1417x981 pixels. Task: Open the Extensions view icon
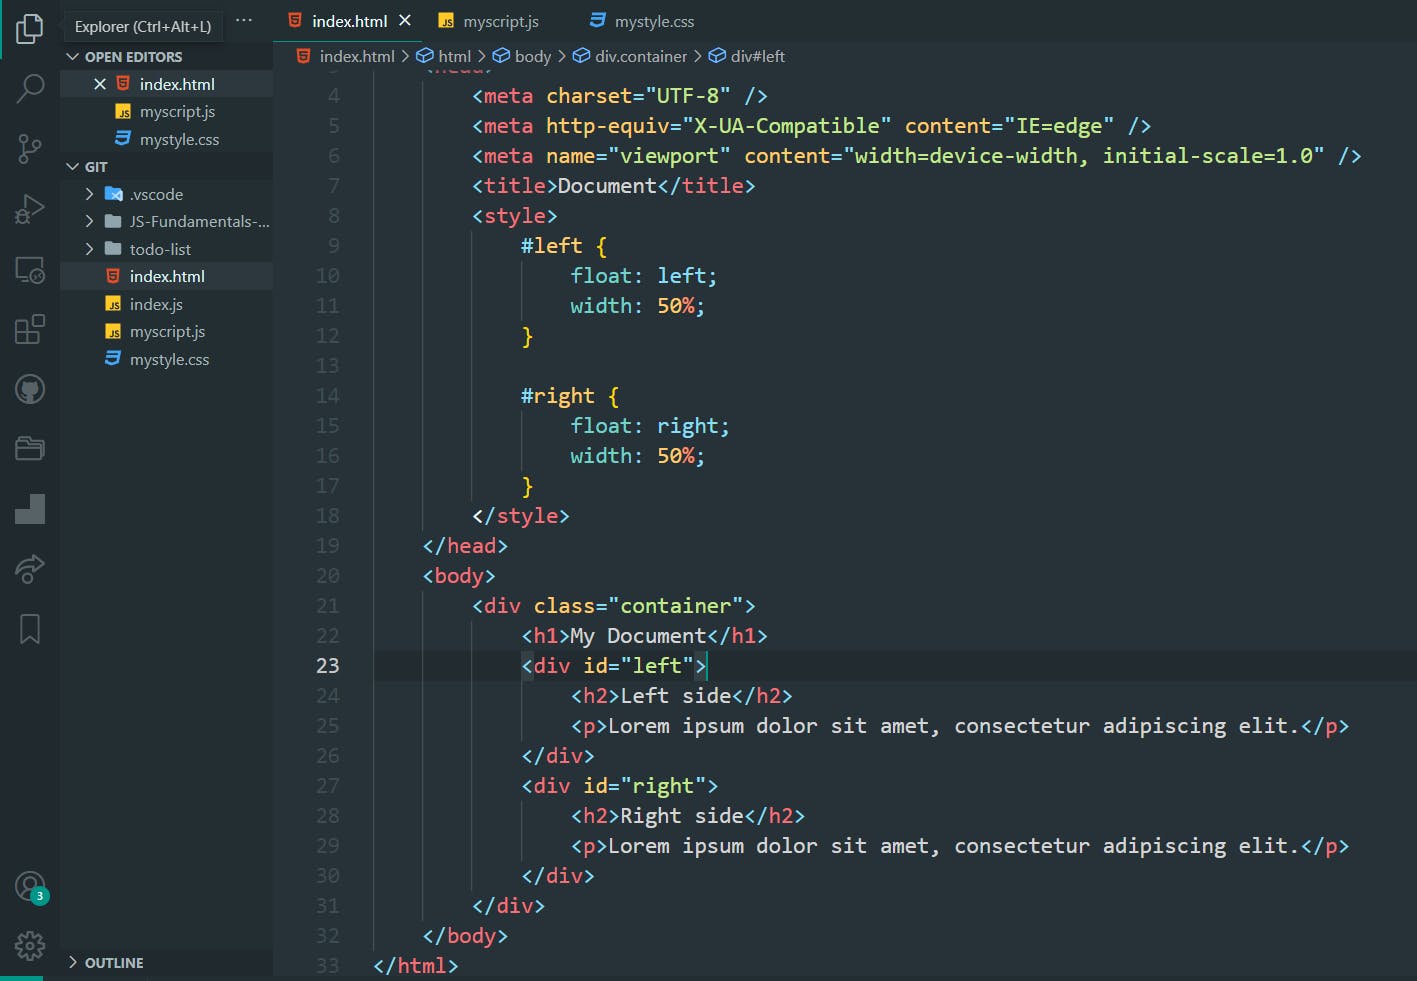click(x=30, y=329)
